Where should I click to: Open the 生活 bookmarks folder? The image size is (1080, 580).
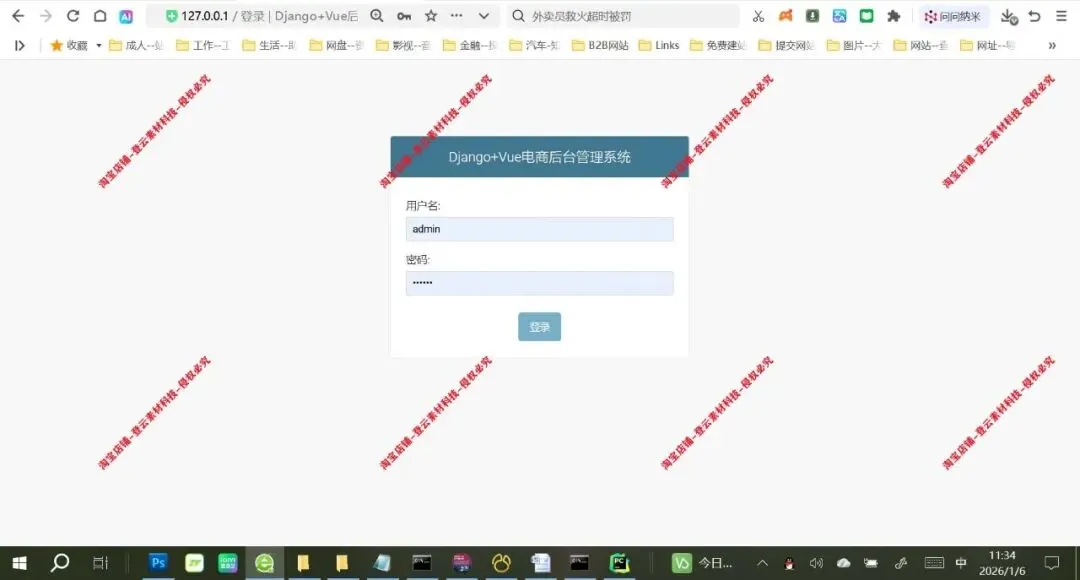269,45
